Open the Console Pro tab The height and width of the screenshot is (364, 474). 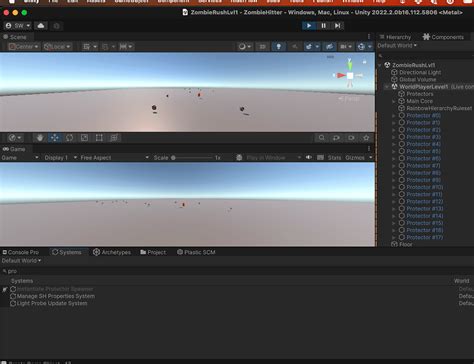coord(21,252)
